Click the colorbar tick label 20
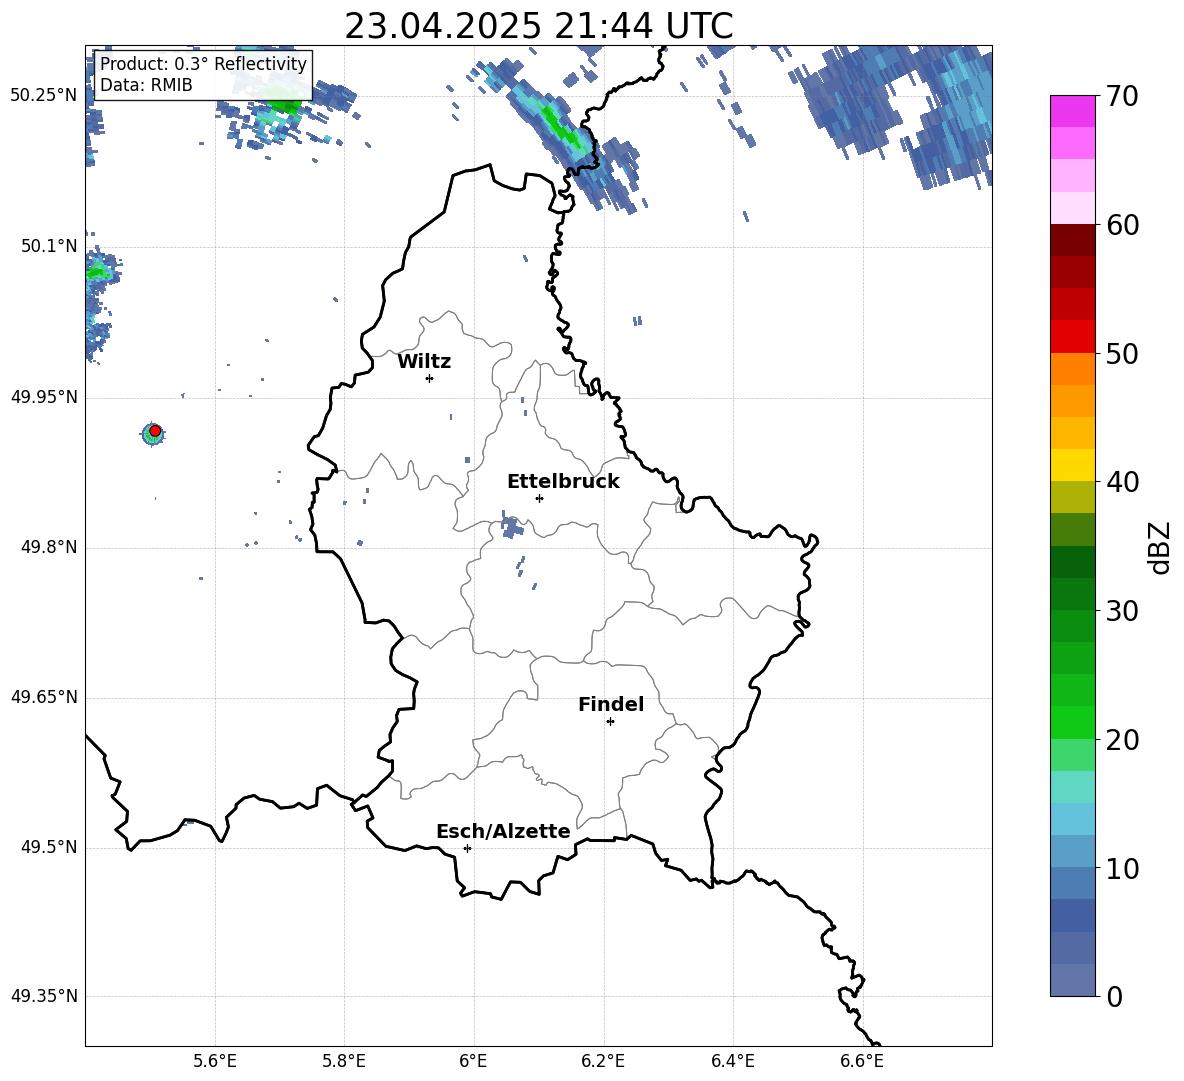Screen dimensions: 1184x1081 1122,740
